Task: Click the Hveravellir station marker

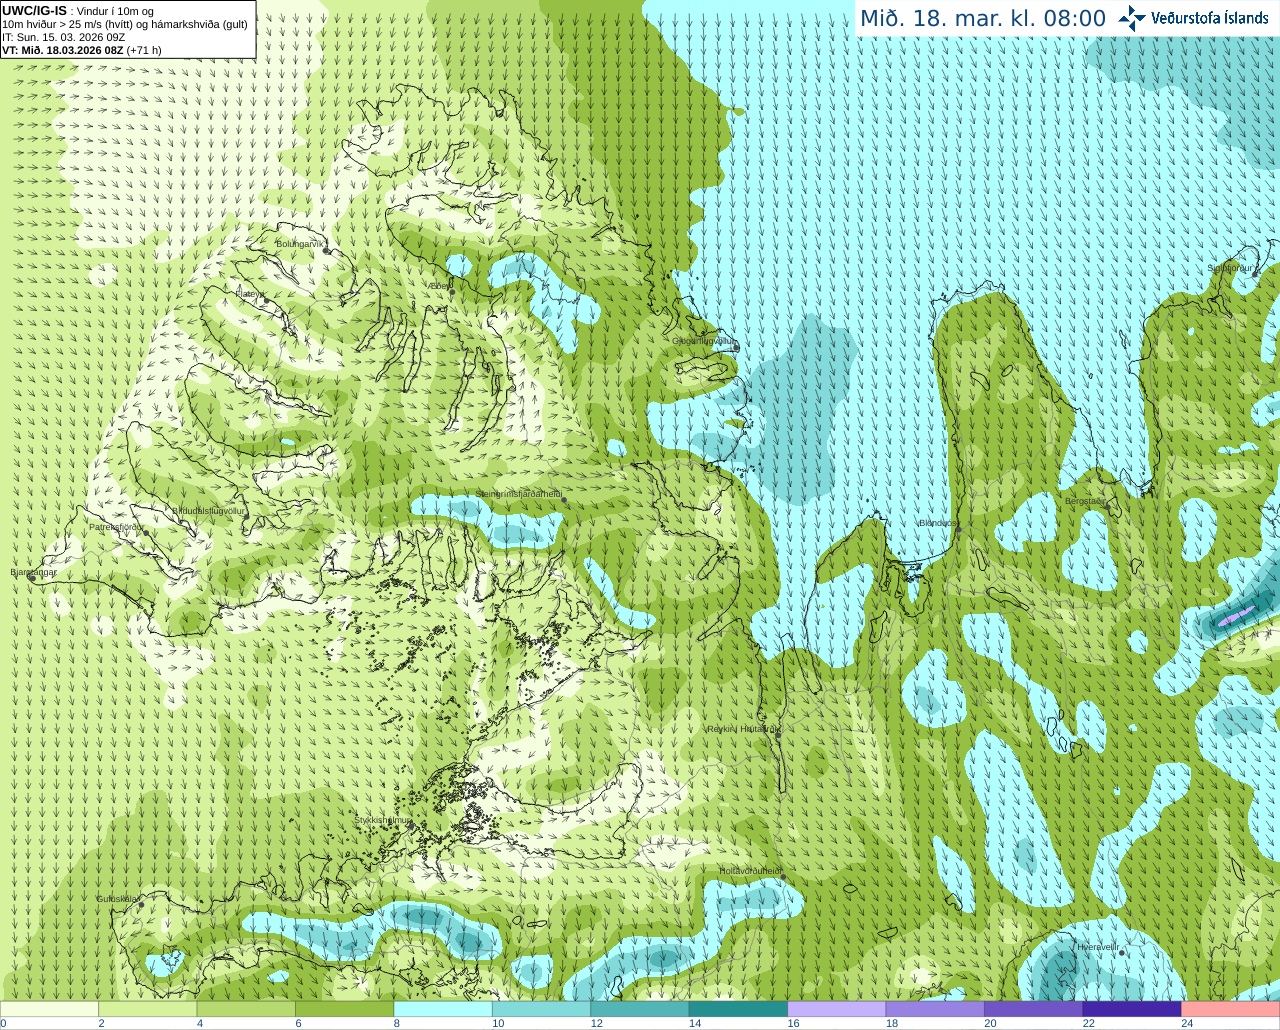Action: pyautogui.click(x=1122, y=953)
